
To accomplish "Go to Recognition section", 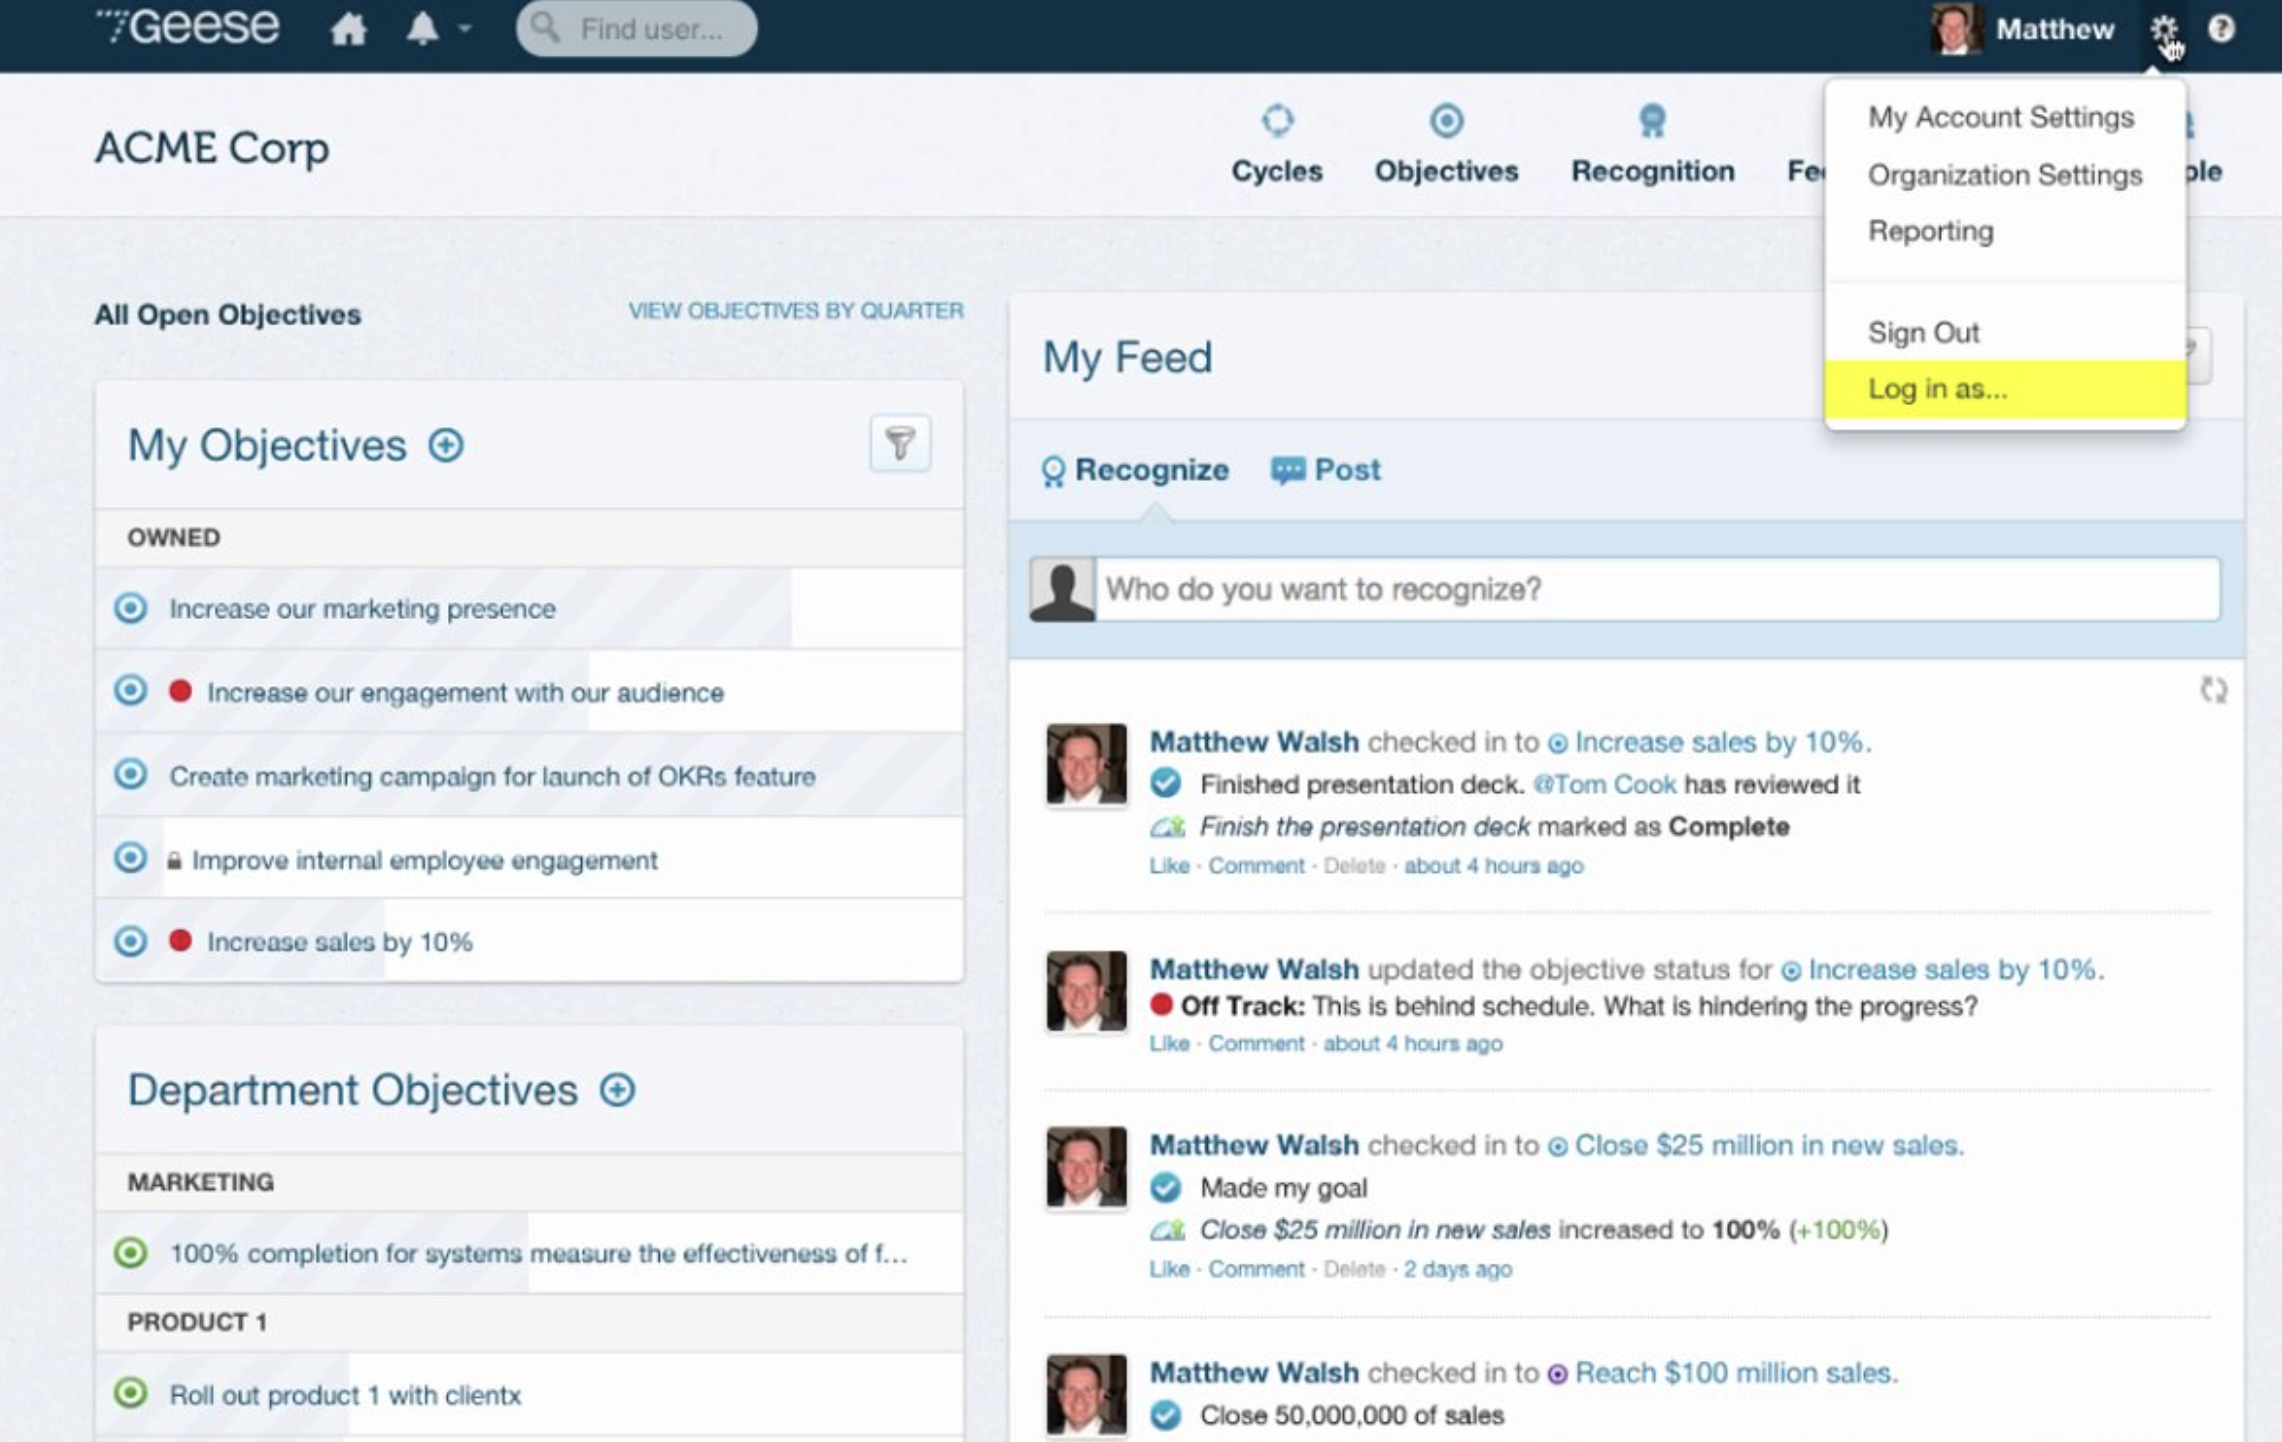I will pos(1652,145).
